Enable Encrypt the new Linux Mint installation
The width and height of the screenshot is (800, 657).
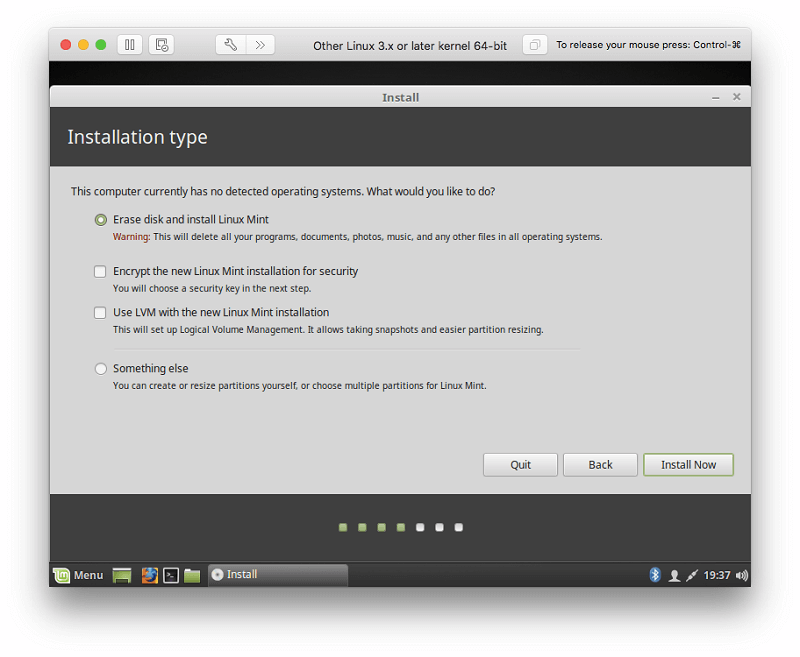point(100,271)
